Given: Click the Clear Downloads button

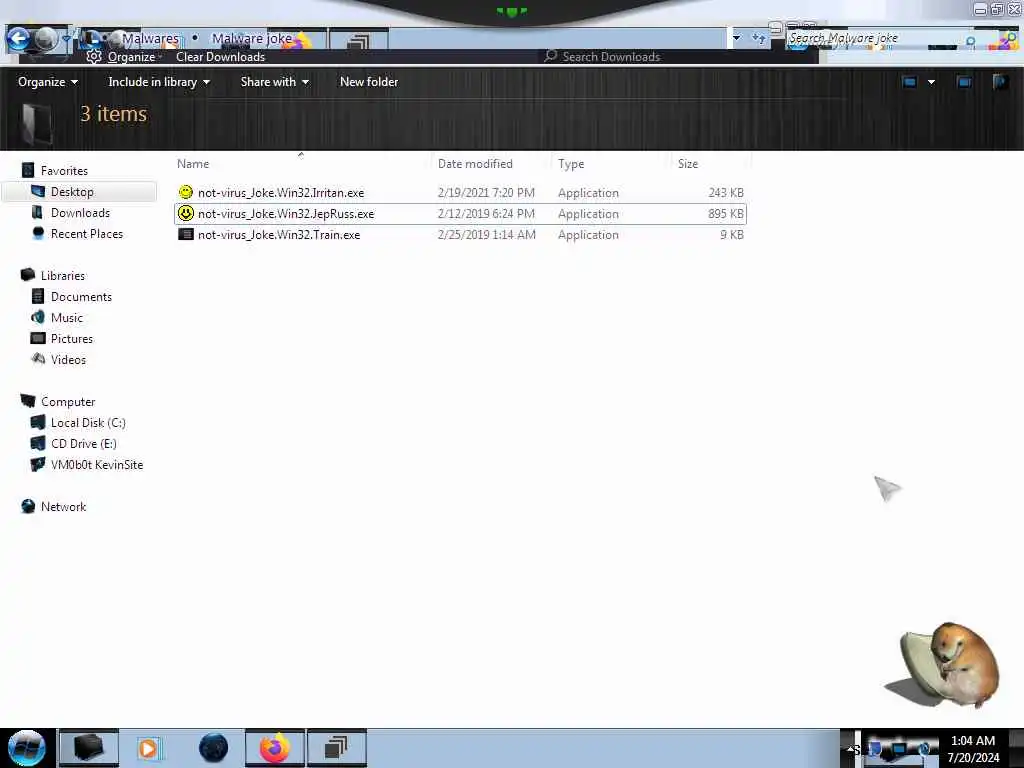Looking at the screenshot, I should coord(220,57).
